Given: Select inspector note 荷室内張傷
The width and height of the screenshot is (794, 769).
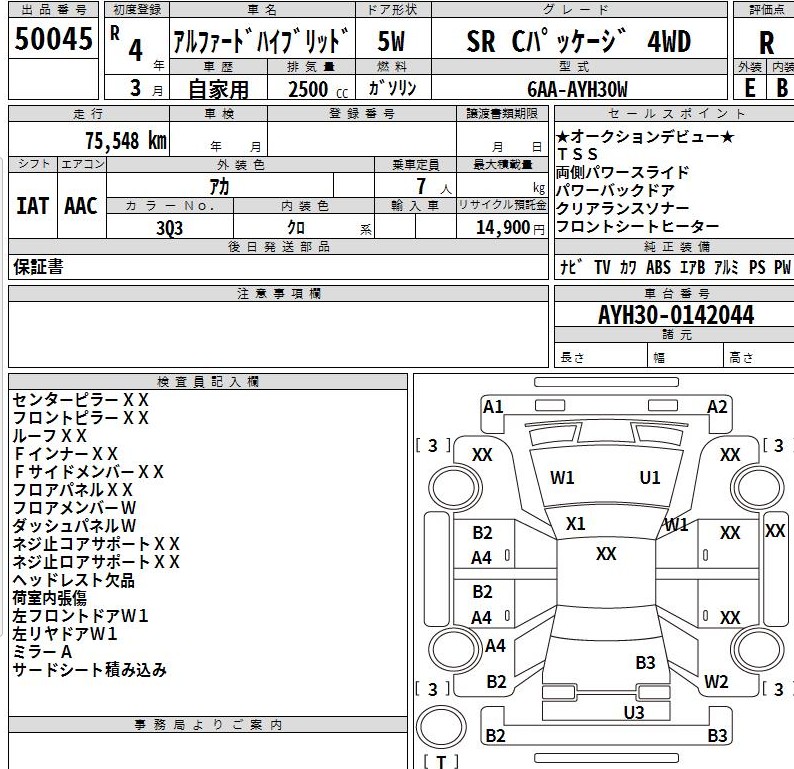Looking at the screenshot, I should tap(50, 598).
